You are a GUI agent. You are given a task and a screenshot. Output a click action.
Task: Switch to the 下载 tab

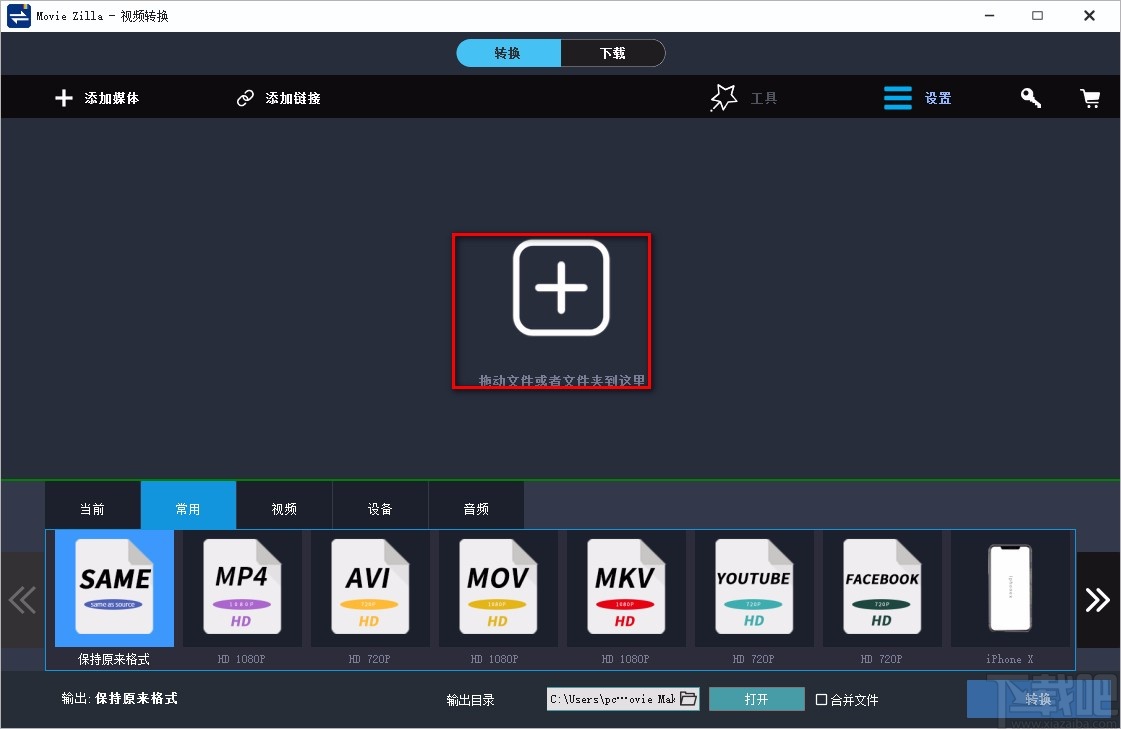click(x=613, y=52)
